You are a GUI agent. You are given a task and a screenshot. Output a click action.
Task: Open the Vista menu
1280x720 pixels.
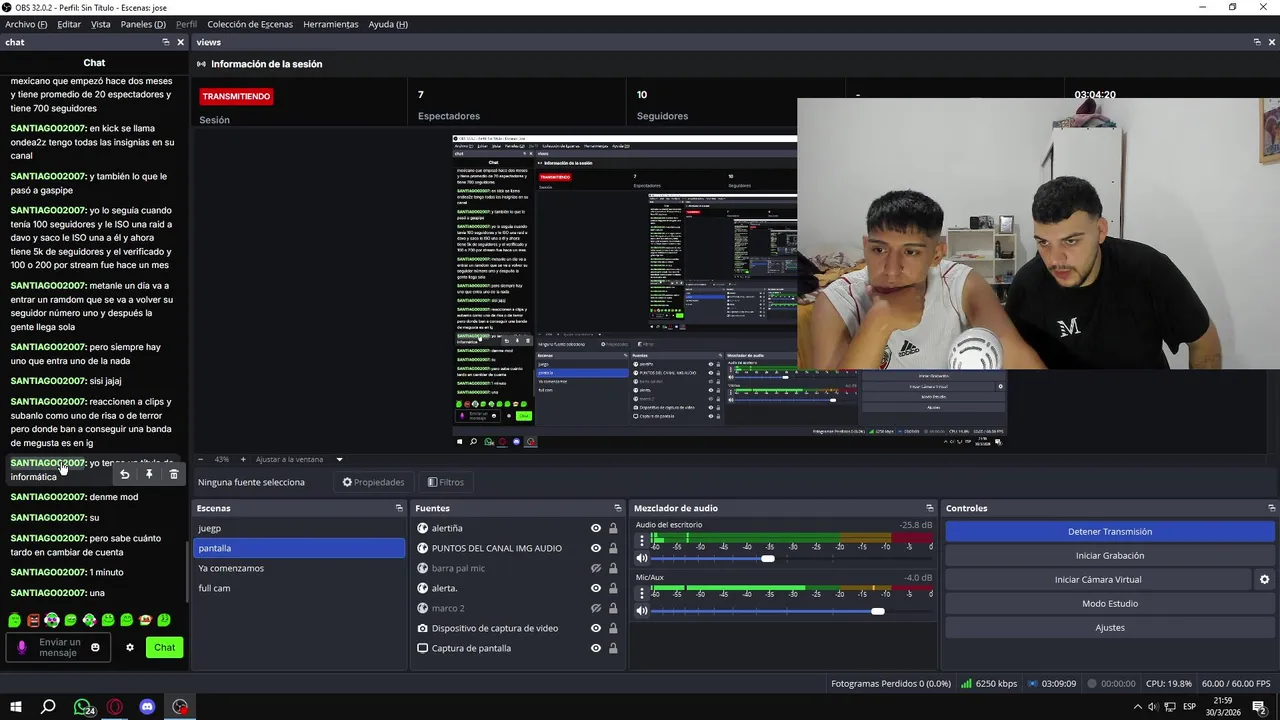(101, 24)
